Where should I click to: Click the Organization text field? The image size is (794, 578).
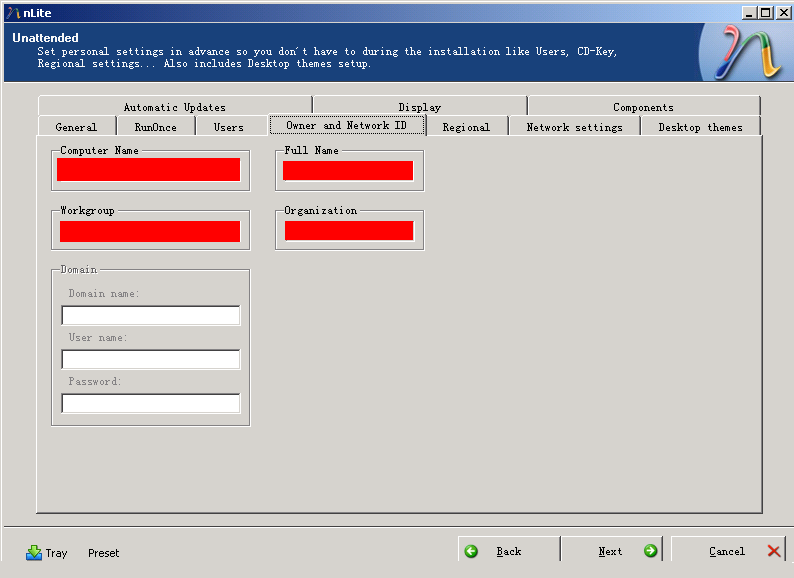coord(348,231)
